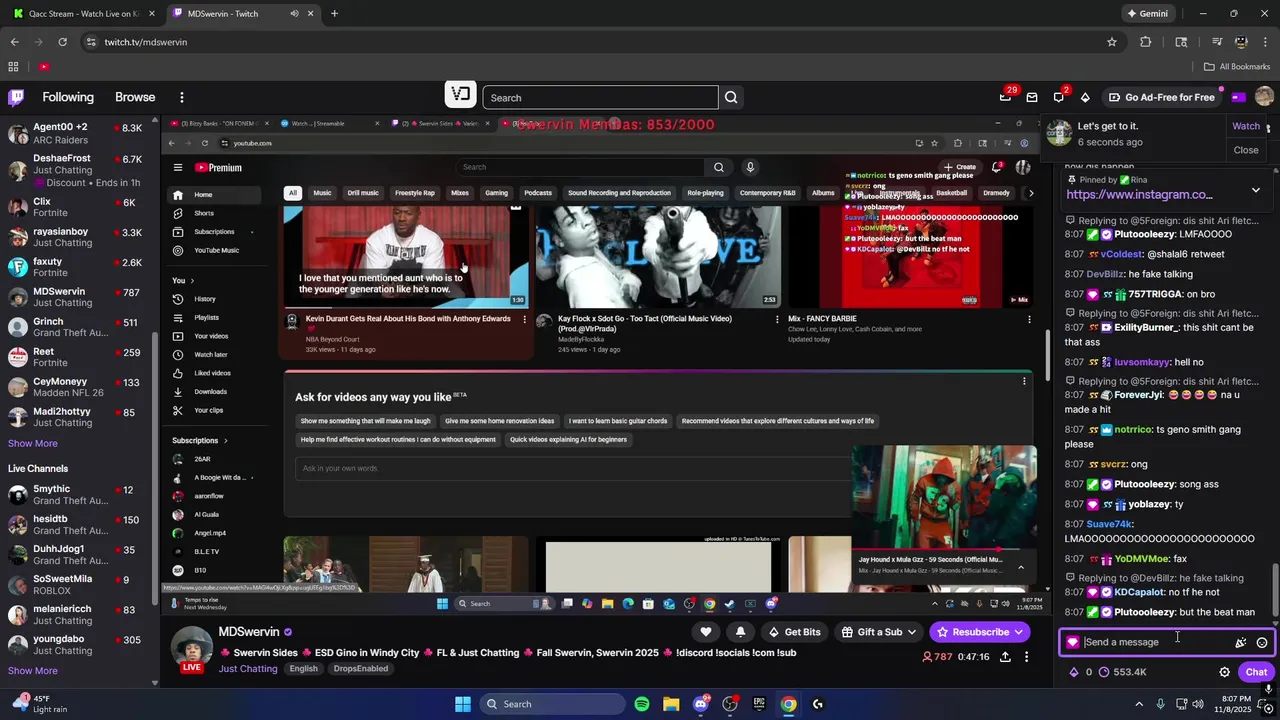Screen dimensions: 1280x720
Task: Open chat identity badge icon
Action: [1073, 642]
